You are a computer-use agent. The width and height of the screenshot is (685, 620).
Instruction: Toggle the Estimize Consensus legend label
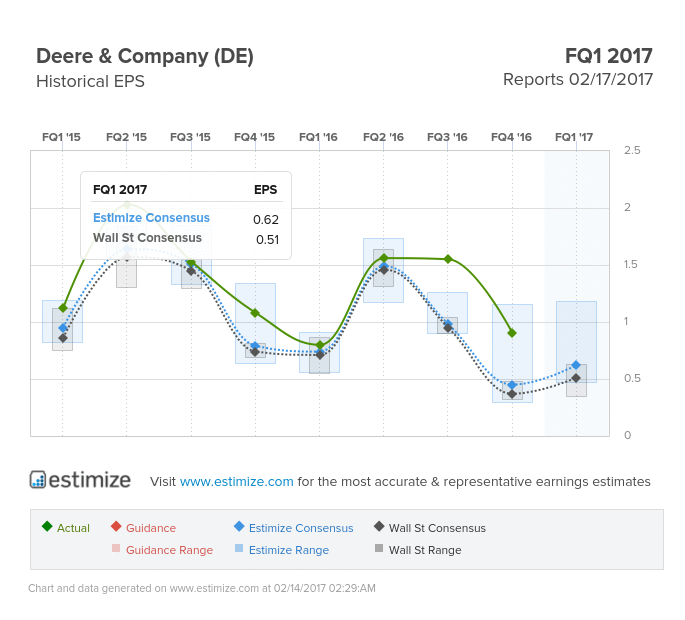tap(301, 528)
